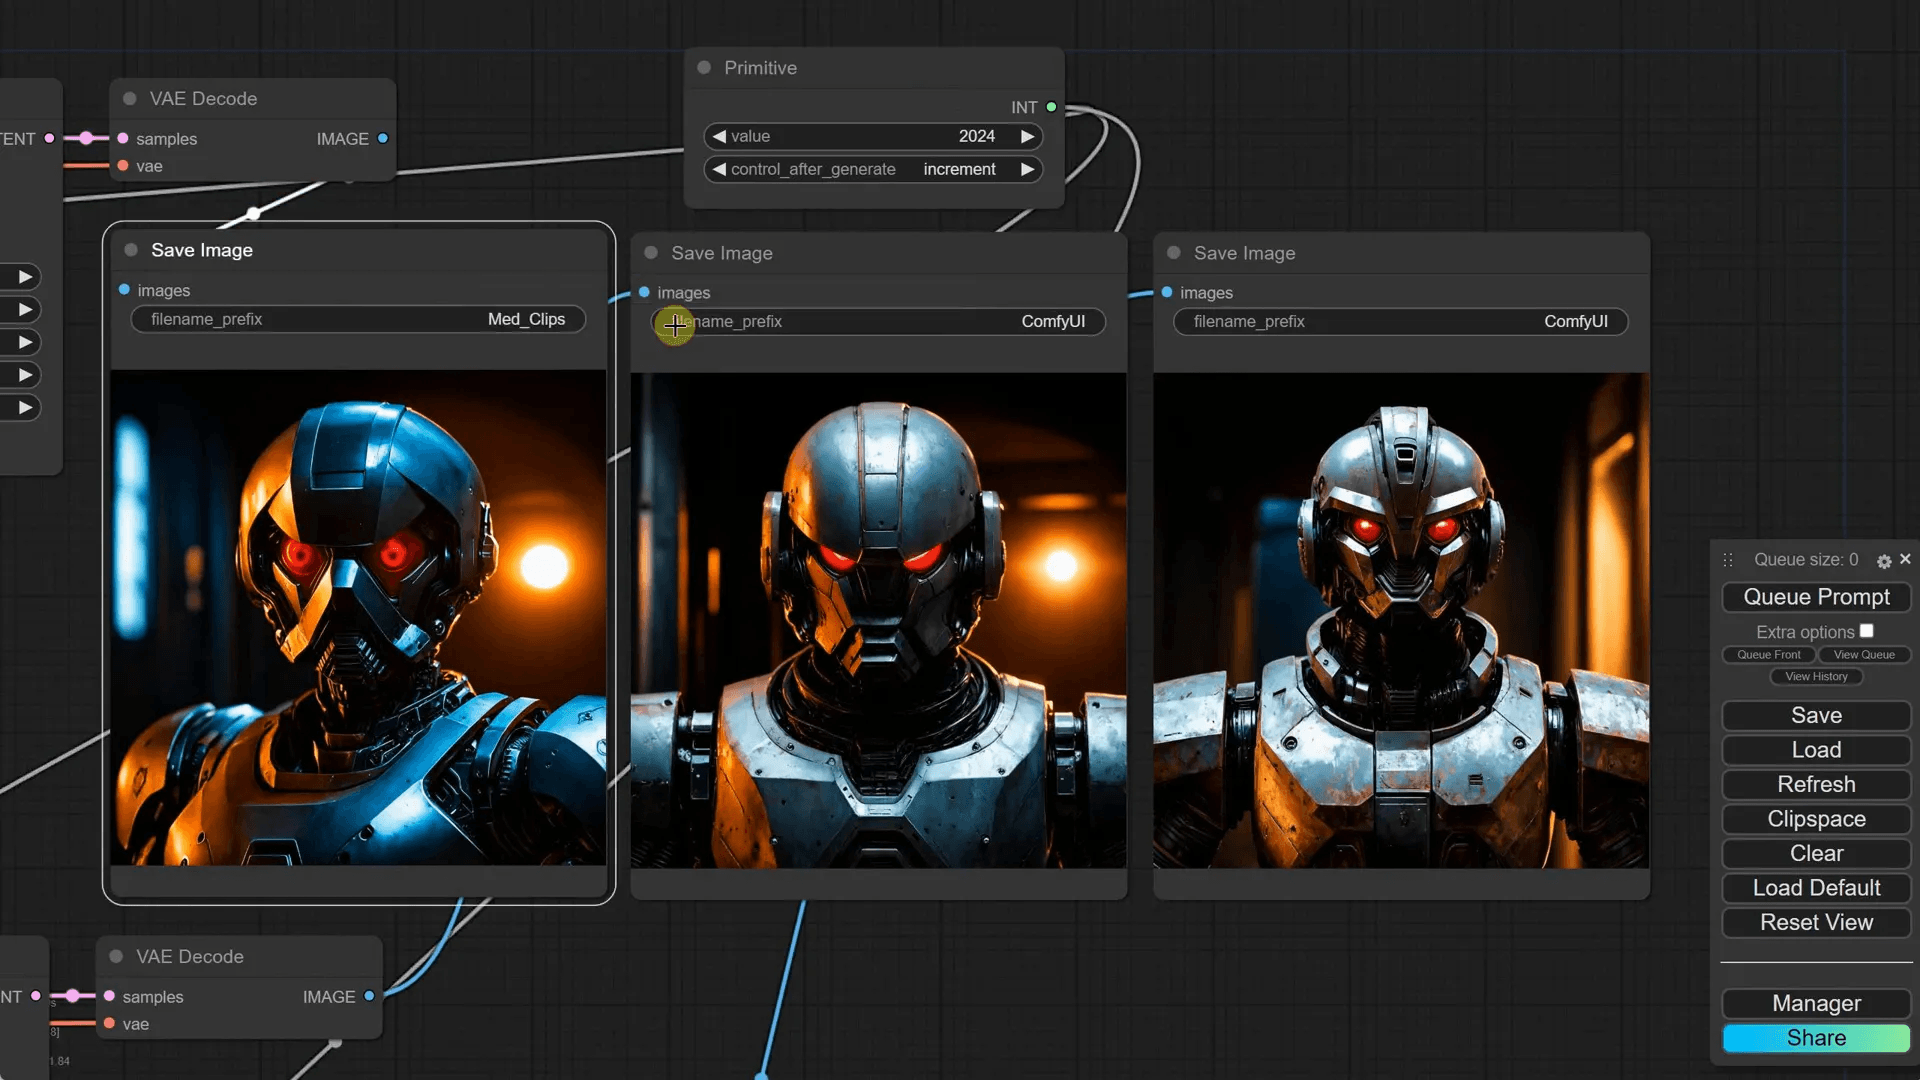Click the INT output connector on Primitive
This screenshot has width=1920, height=1080.
[1051, 107]
